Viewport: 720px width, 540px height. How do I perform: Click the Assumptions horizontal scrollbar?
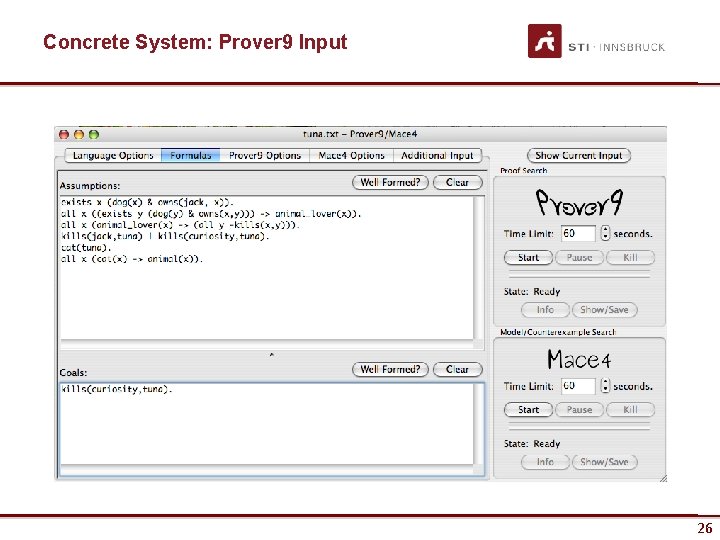click(266, 344)
